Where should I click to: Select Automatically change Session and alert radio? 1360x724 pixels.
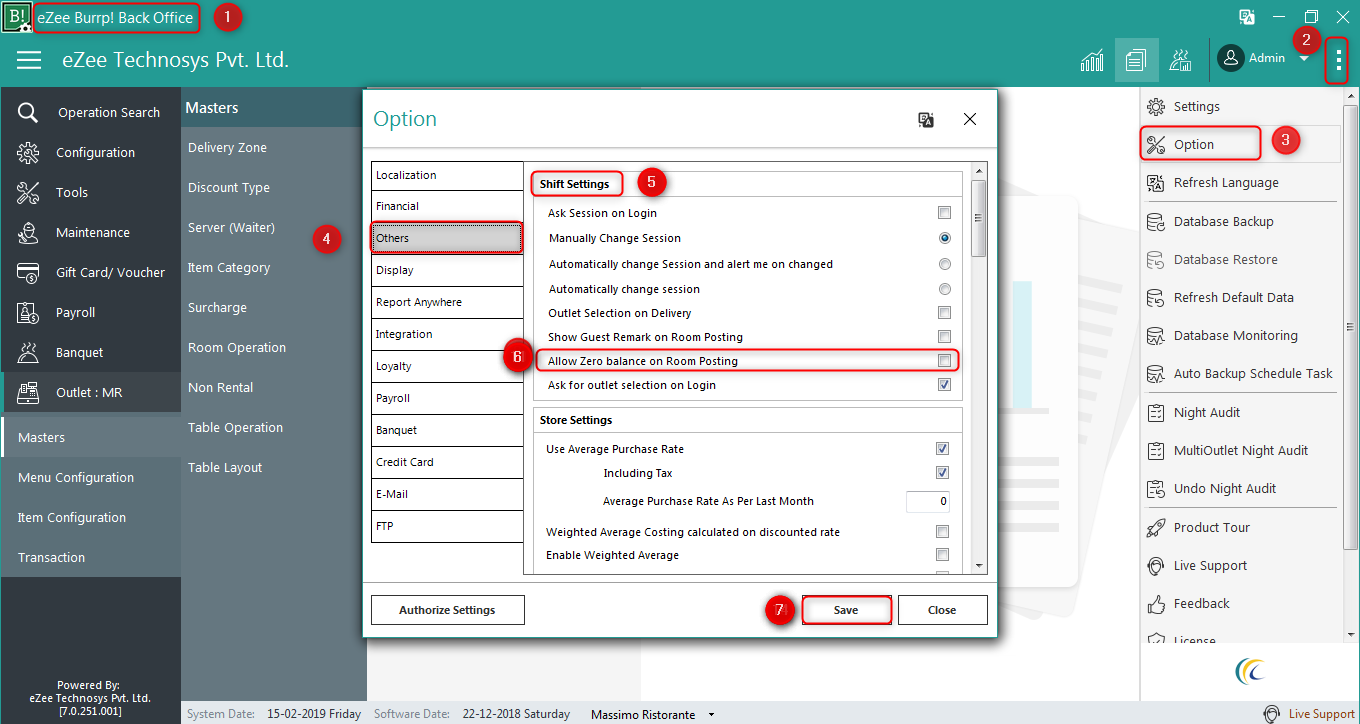coord(944,264)
